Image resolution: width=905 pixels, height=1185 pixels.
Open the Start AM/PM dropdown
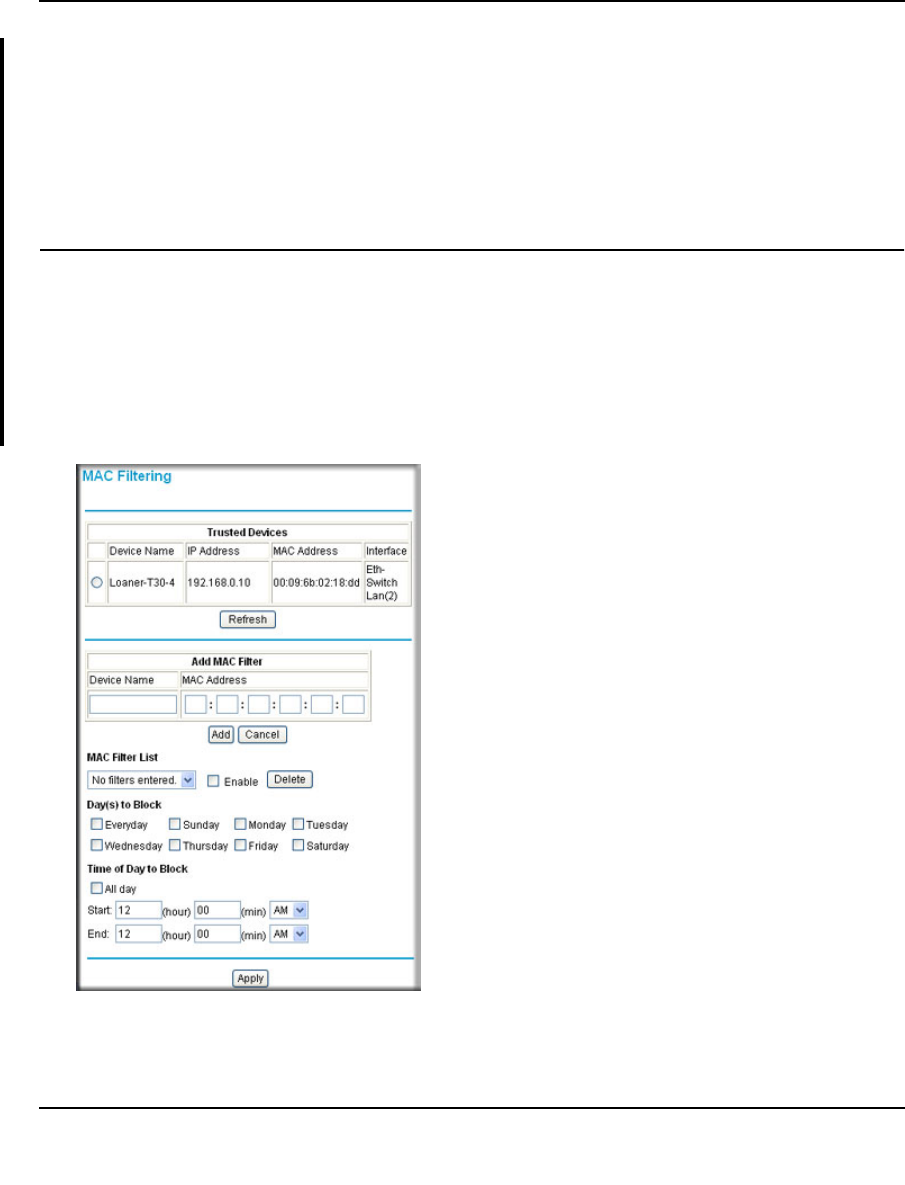point(289,911)
